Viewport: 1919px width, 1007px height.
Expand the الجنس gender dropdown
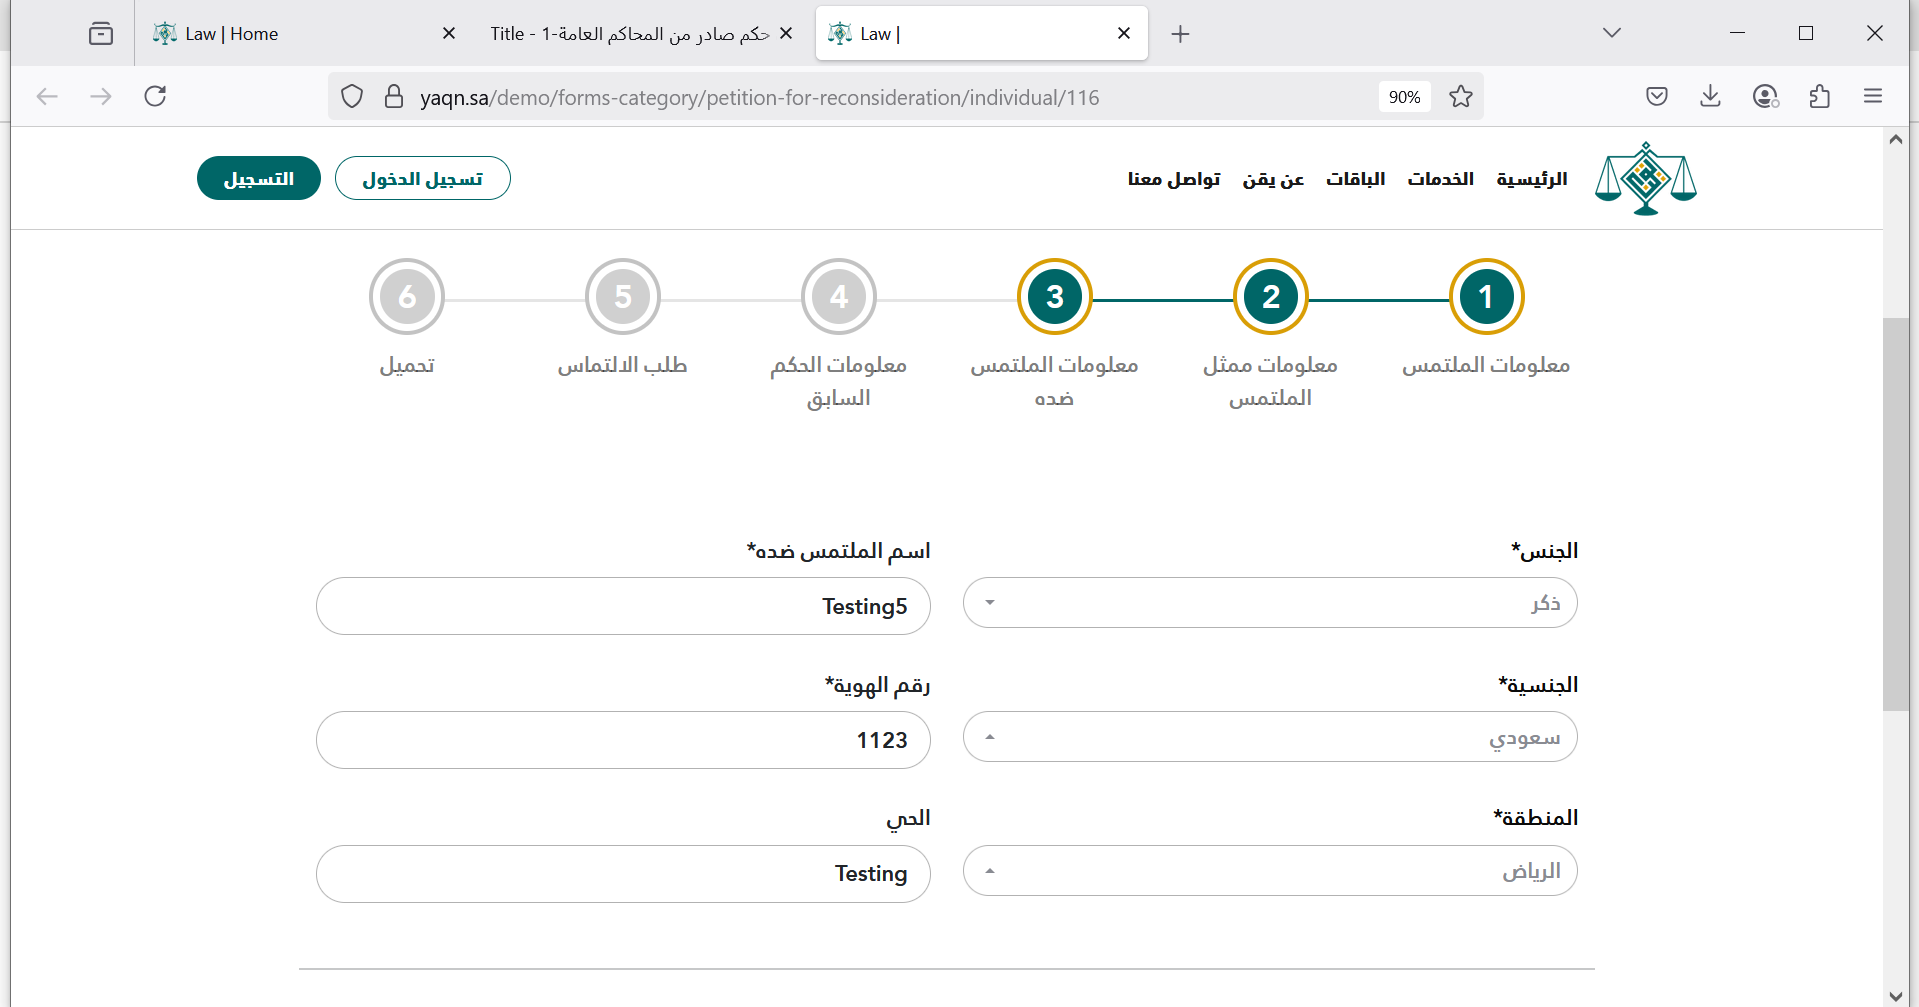(x=1269, y=603)
